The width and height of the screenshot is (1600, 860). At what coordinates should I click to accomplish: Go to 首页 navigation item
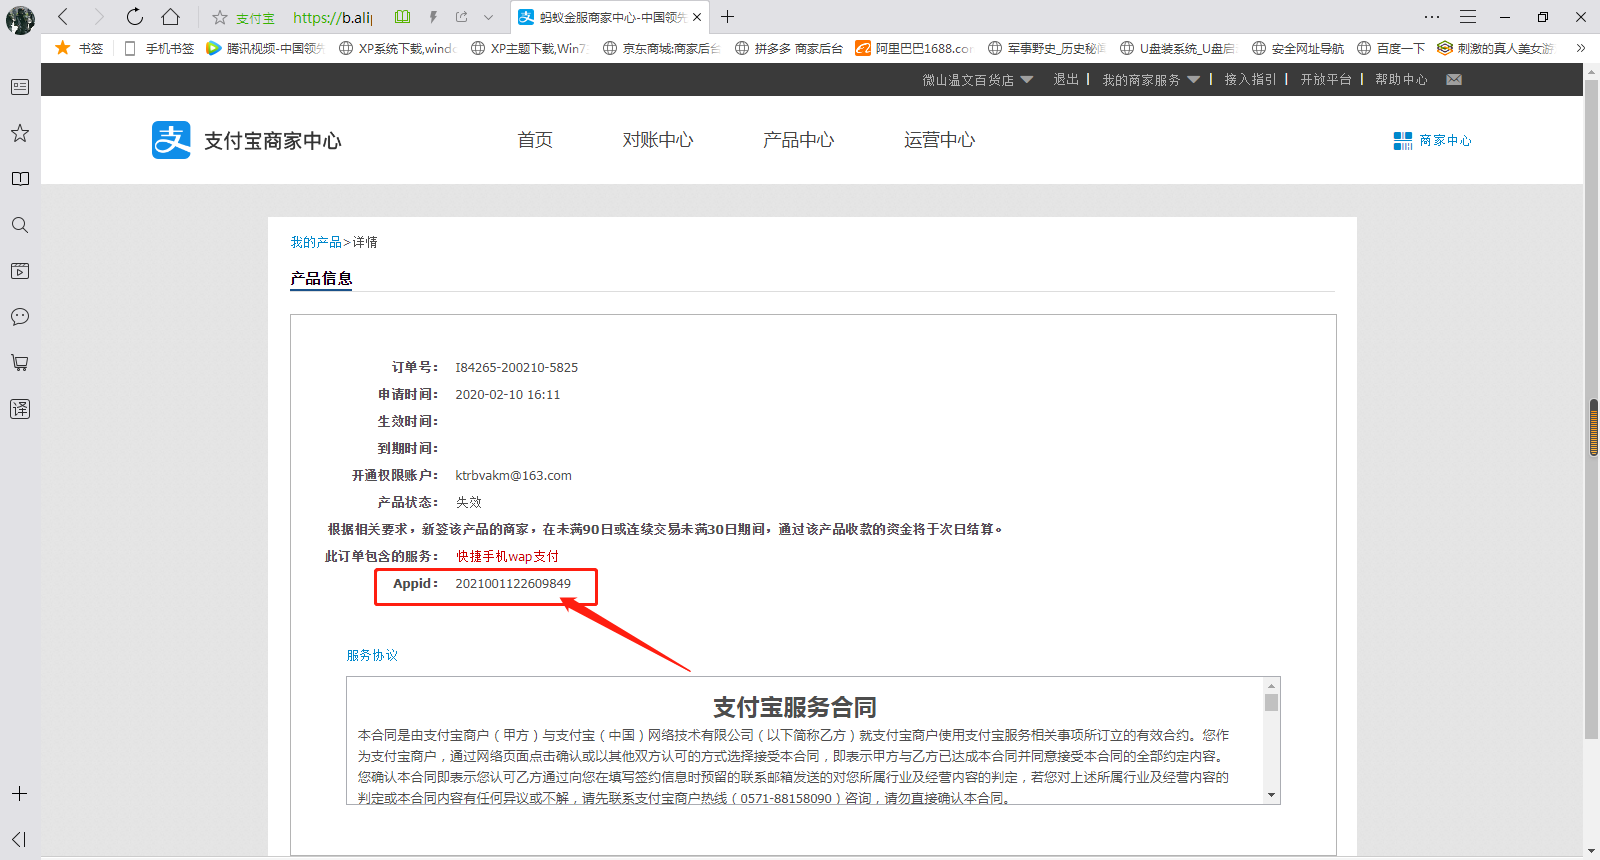tap(535, 140)
